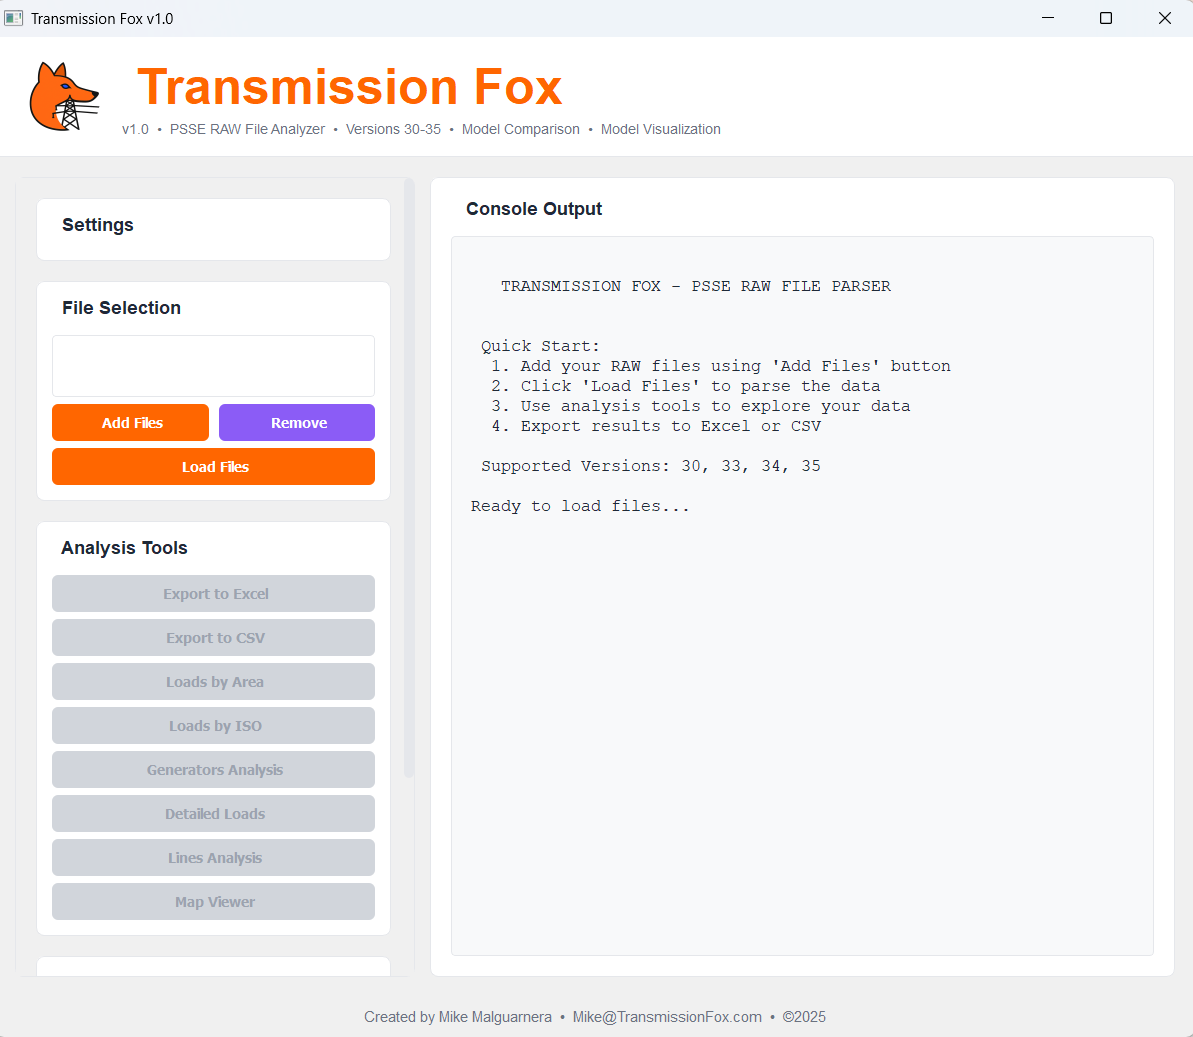This screenshot has width=1193, height=1037.
Task: Launch the Lines Analysis tool
Action: coord(213,857)
